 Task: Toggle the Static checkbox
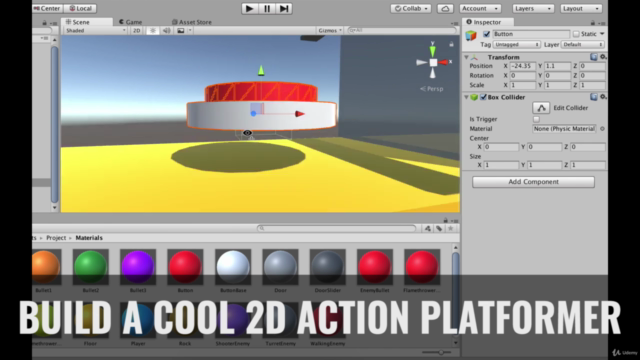(x=576, y=34)
